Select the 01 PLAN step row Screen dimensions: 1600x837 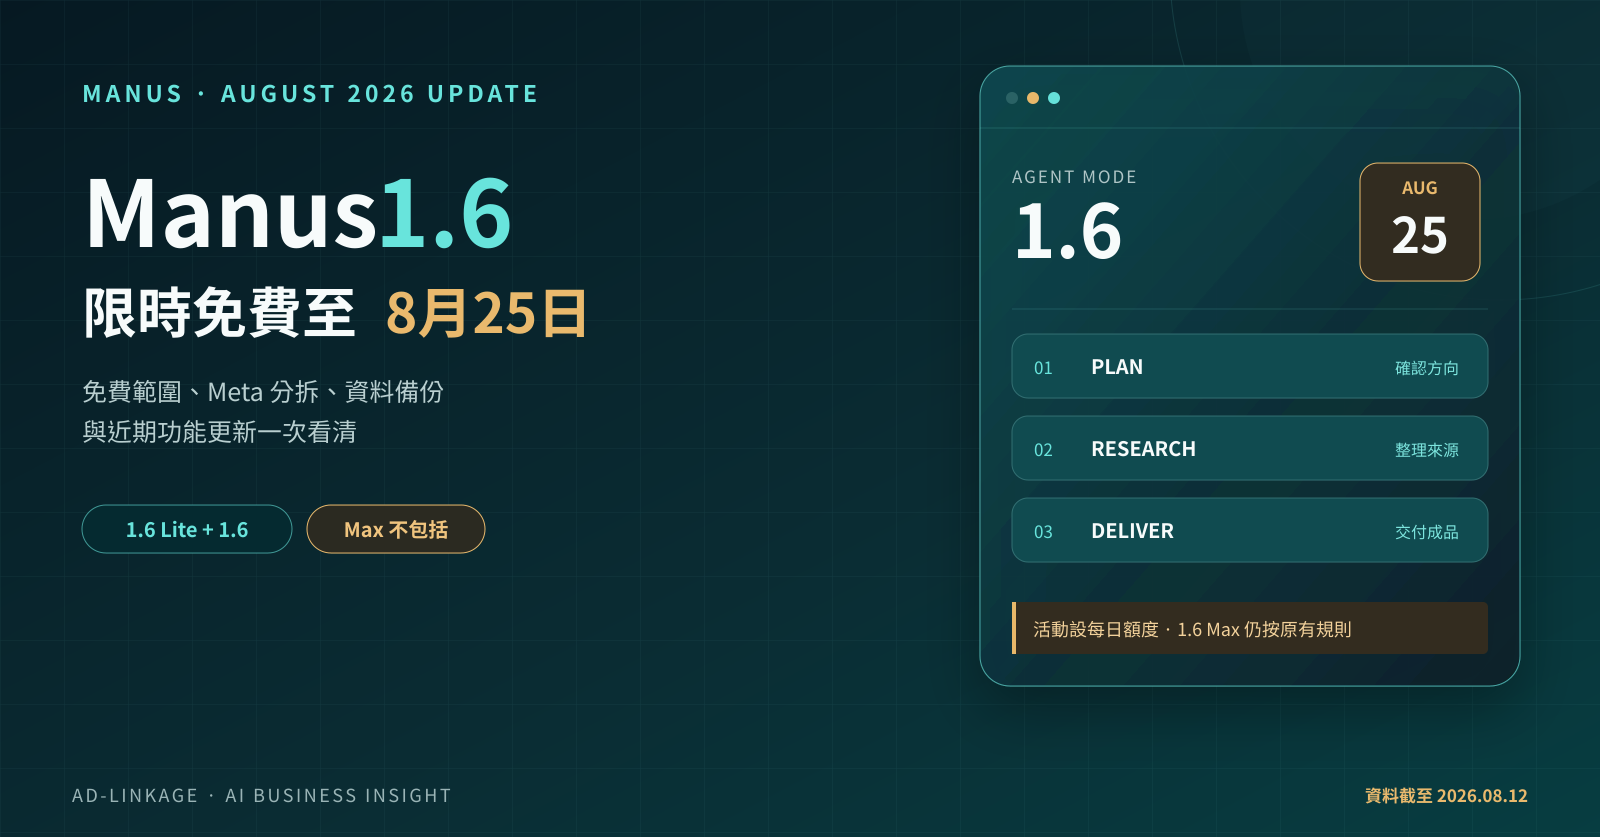pyautogui.click(x=1250, y=366)
